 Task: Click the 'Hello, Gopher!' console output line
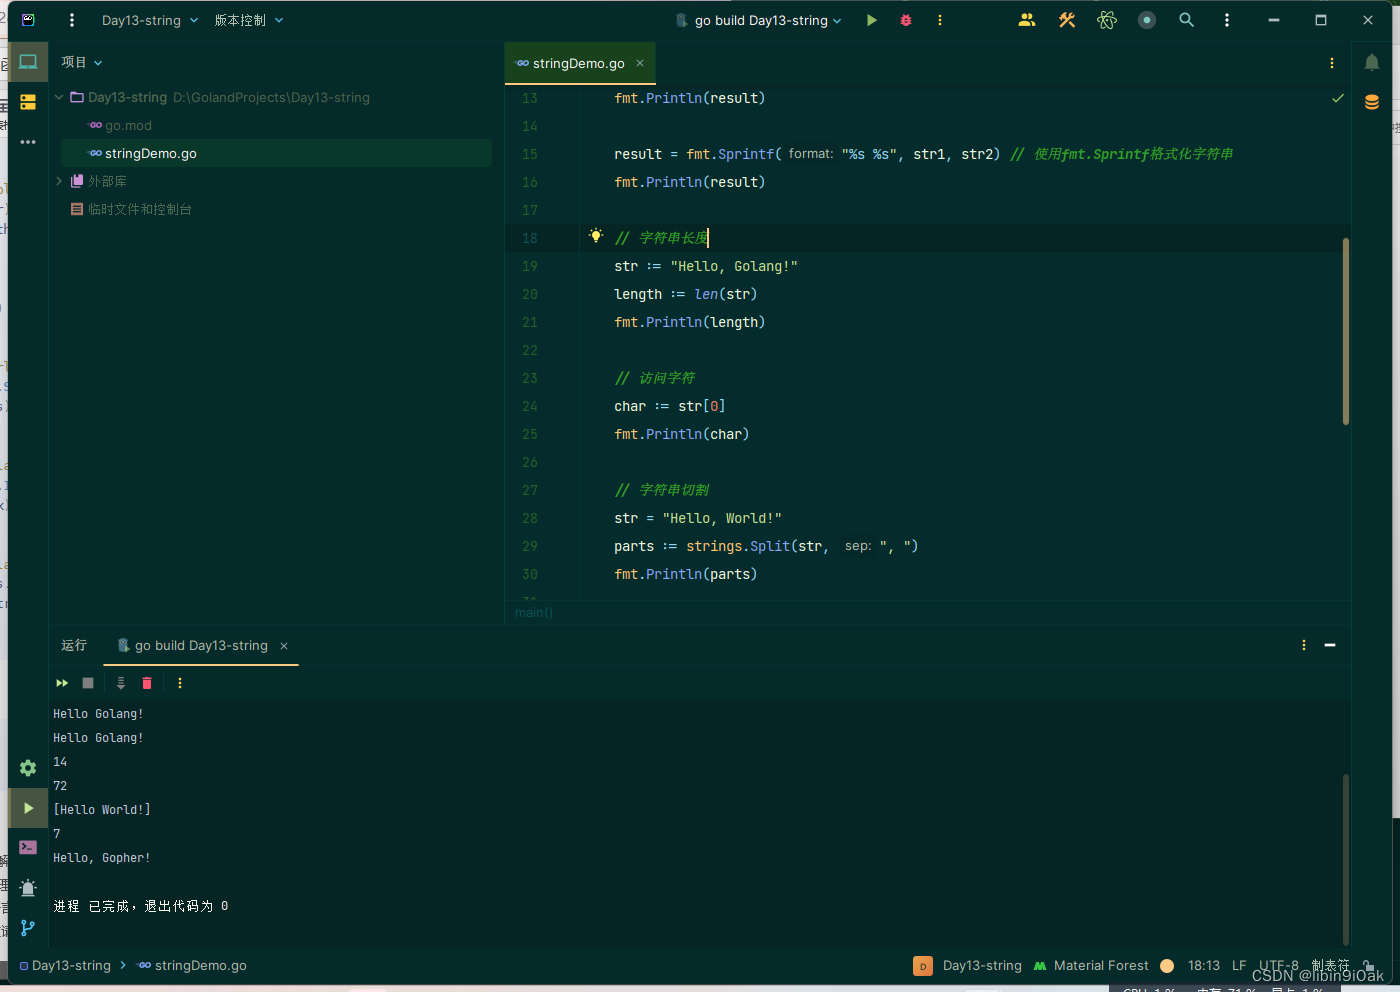102,858
